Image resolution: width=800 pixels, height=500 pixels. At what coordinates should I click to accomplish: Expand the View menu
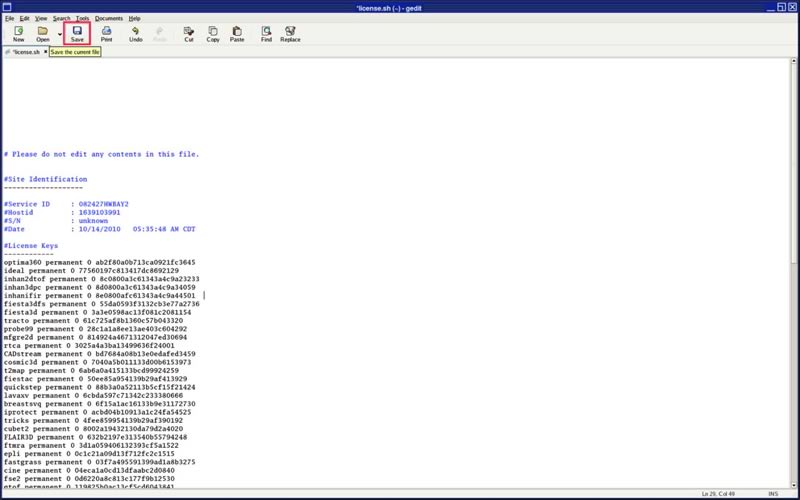(40, 18)
